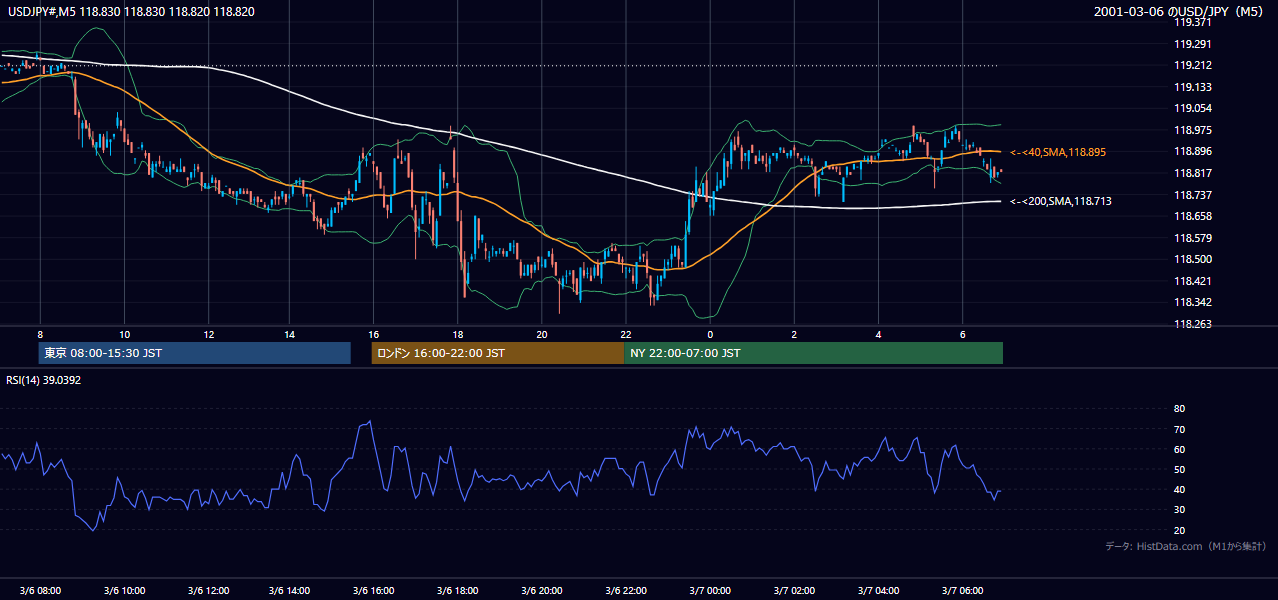This screenshot has height=600, width=1278.
Task: Click price axis label 119.212
Action: [1193, 66]
